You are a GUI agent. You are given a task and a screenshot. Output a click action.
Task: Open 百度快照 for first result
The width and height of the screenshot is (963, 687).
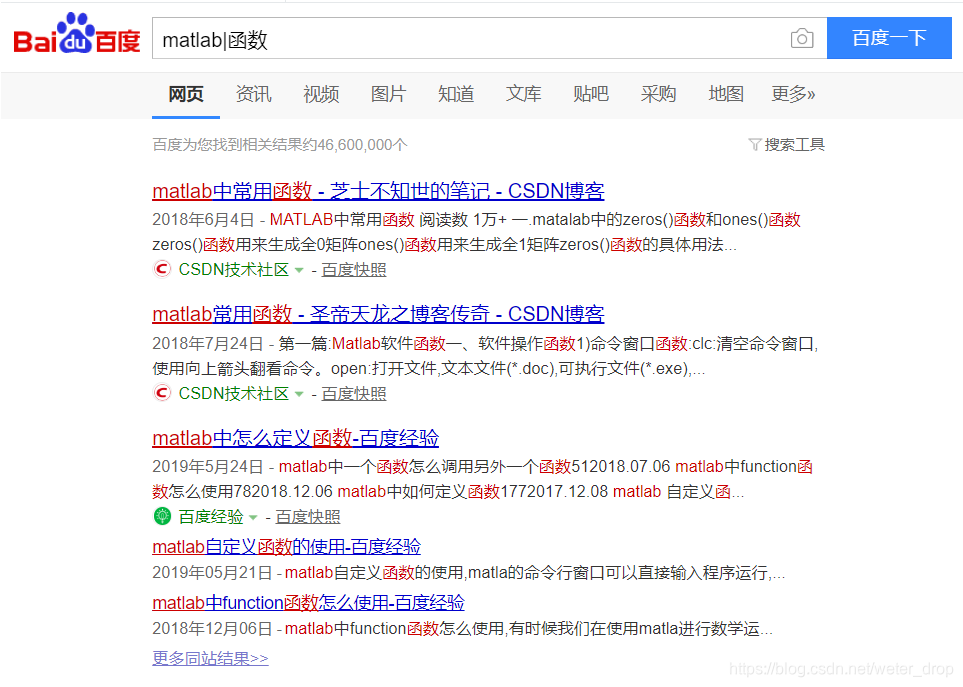point(354,270)
